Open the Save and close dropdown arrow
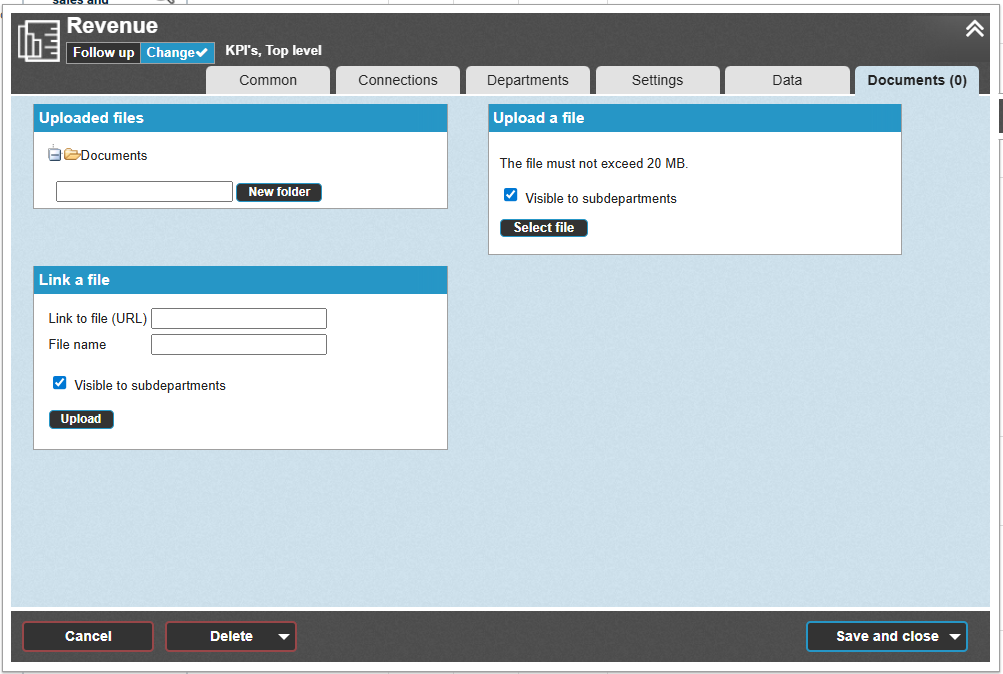The height and width of the screenshot is (674, 1003). click(955, 637)
